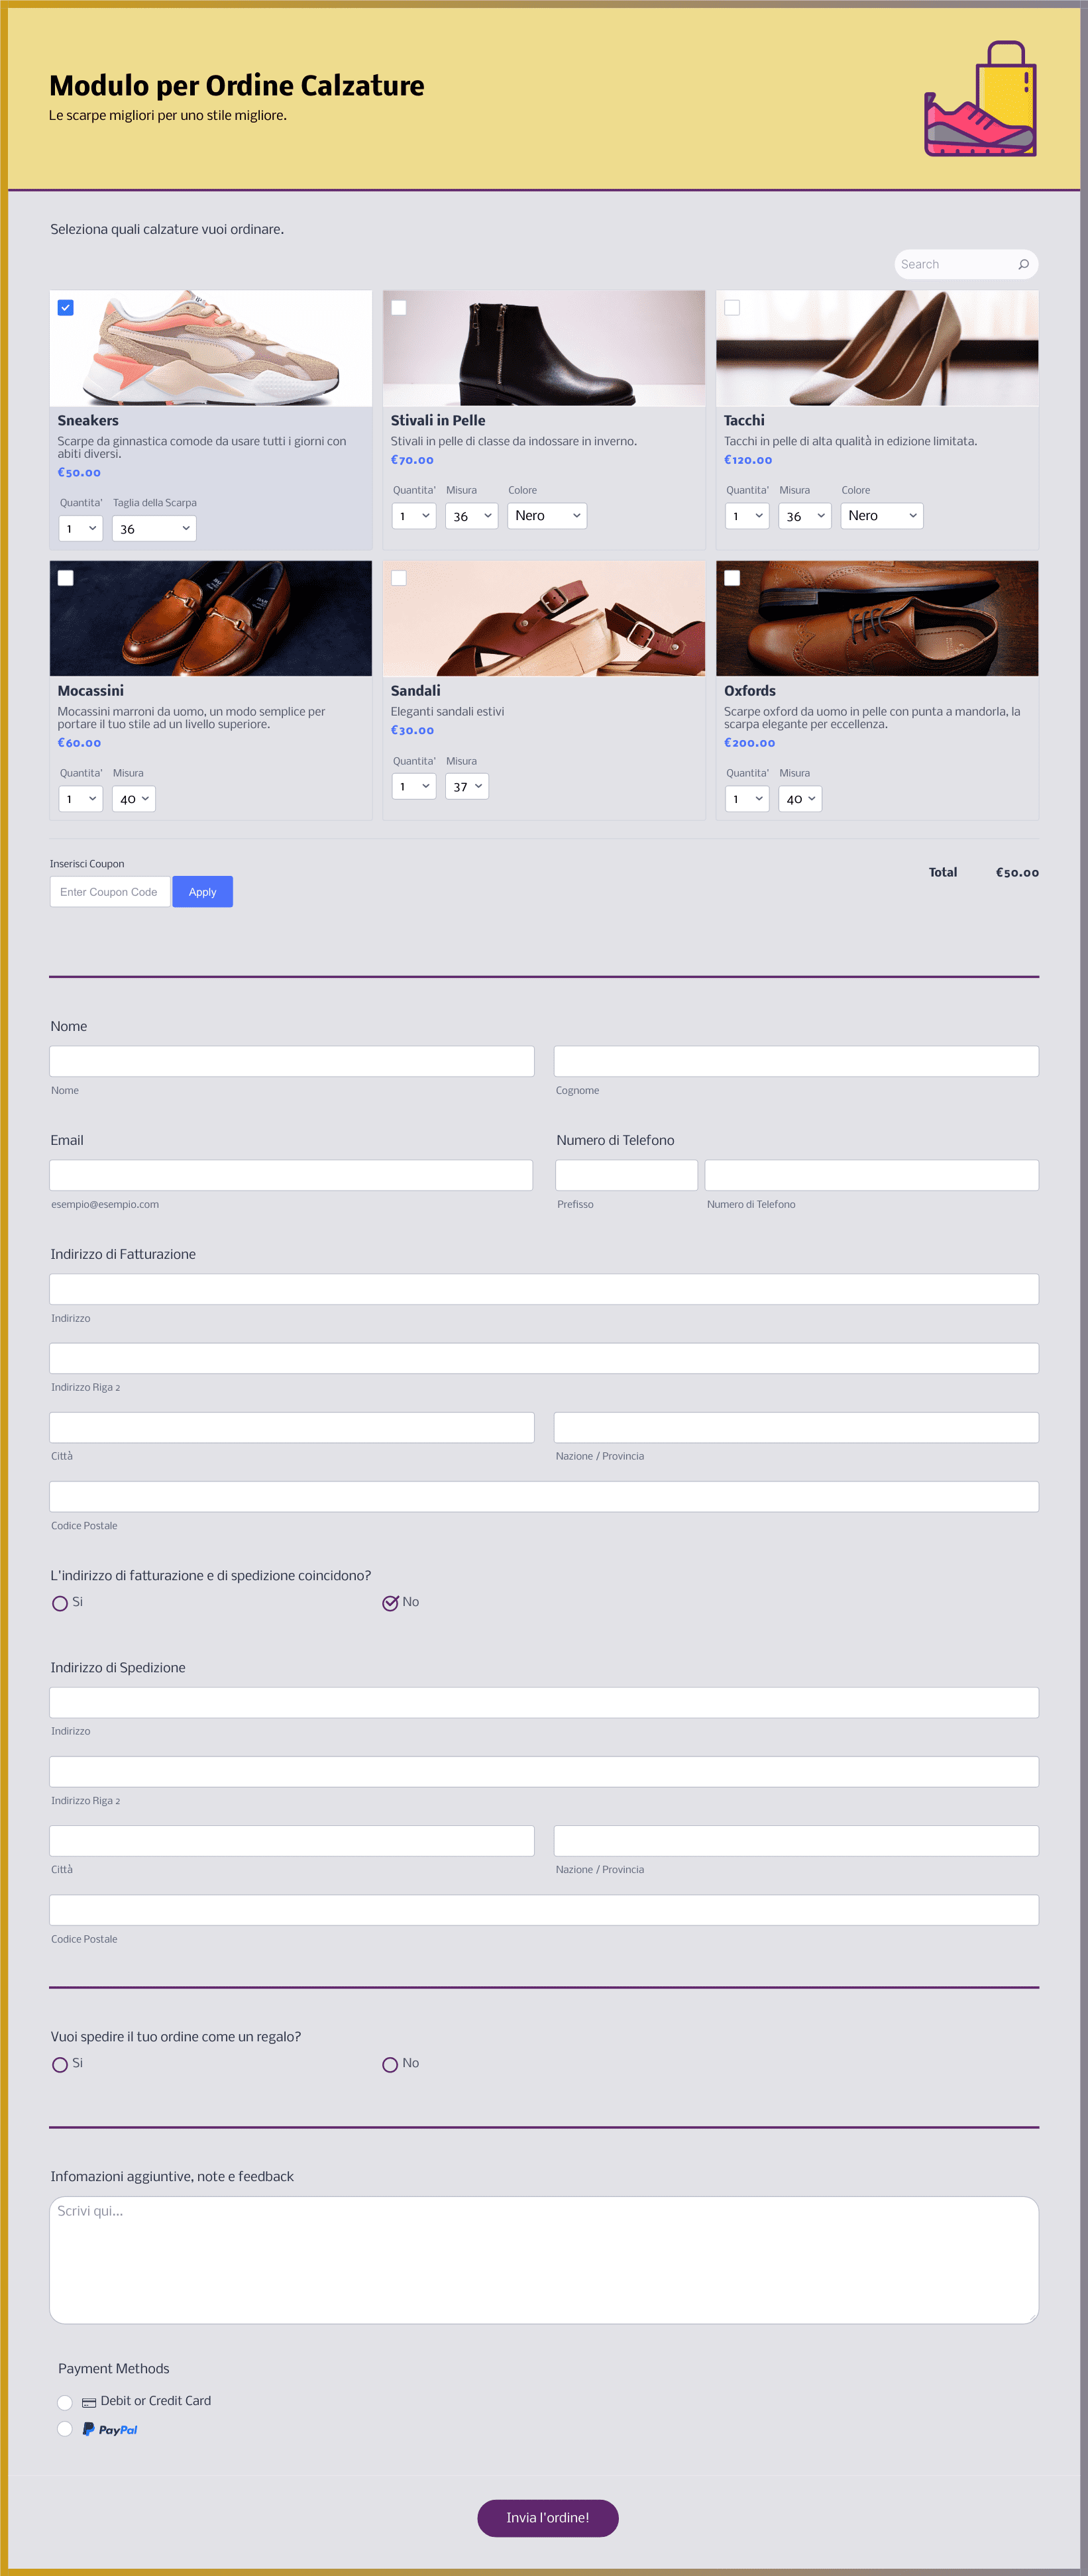Select Si for matching billing and shipping address
The width and height of the screenshot is (1088, 2576).
point(60,1603)
